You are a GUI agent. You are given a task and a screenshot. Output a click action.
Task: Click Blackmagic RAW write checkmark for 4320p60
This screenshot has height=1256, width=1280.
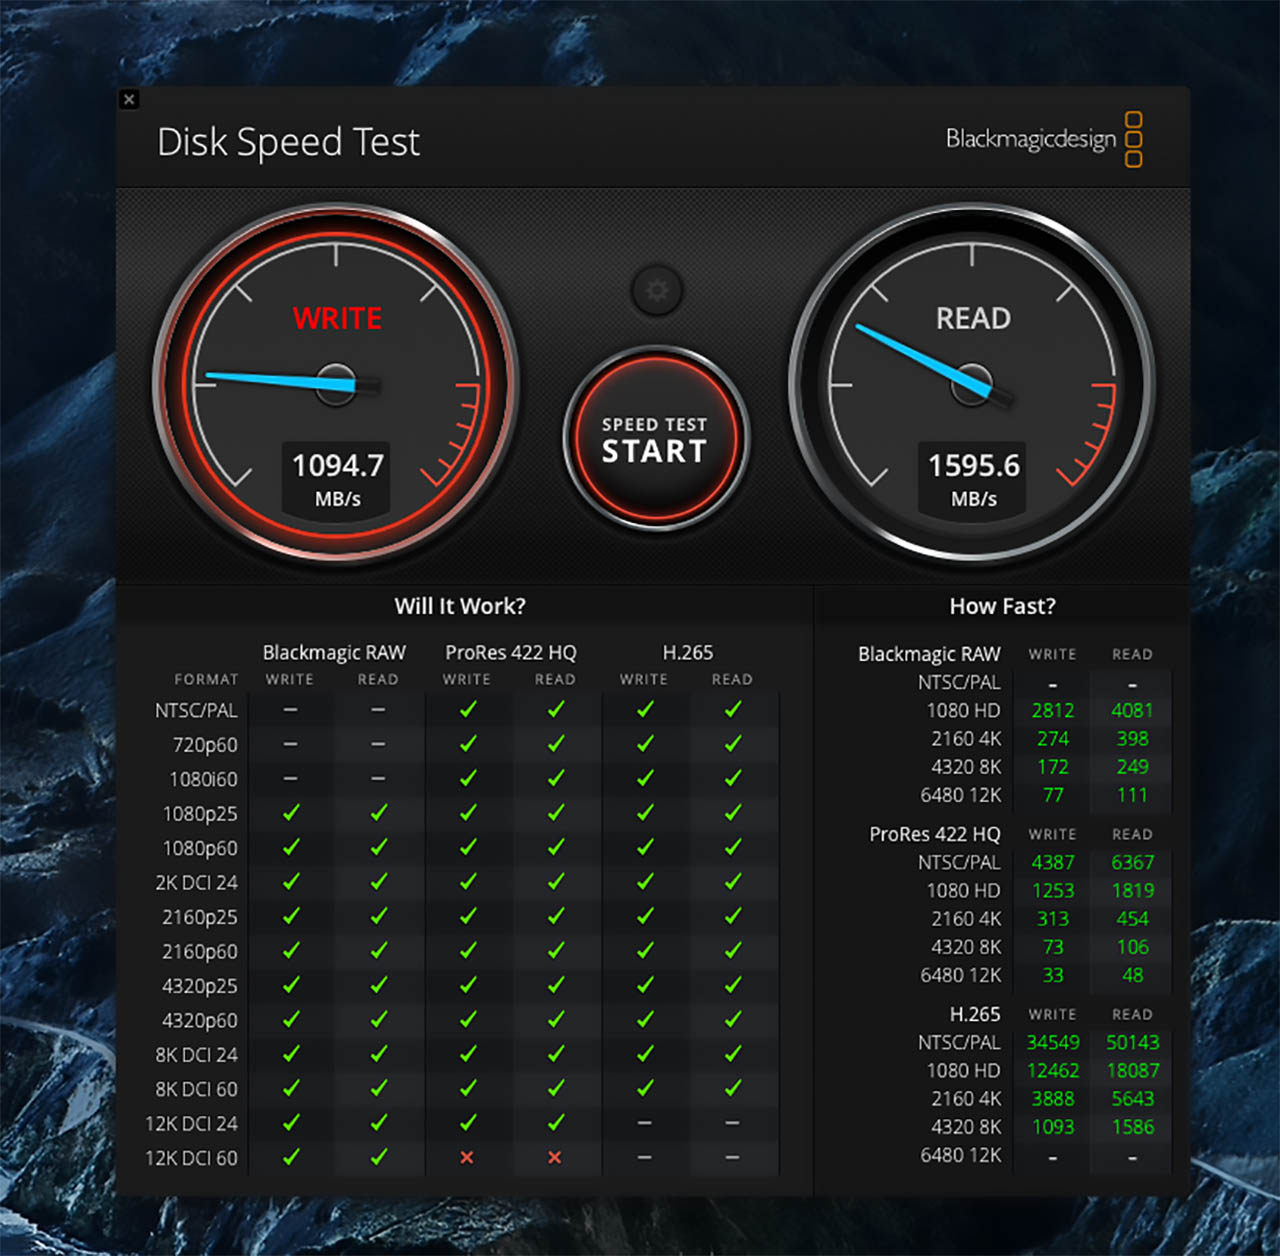(x=291, y=1019)
